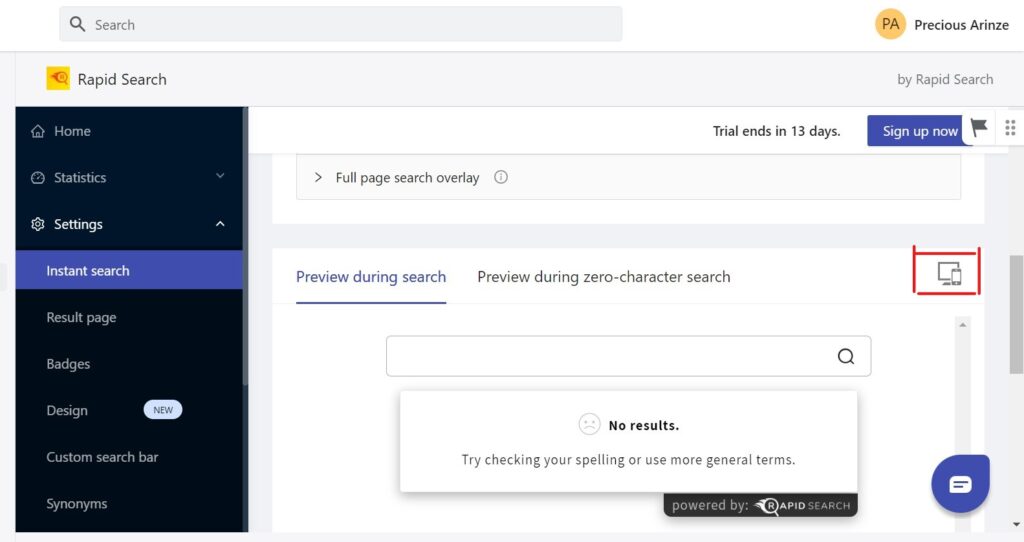Viewport: 1024px width, 542px height.
Task: Open the PA user avatar
Action: tap(890, 24)
